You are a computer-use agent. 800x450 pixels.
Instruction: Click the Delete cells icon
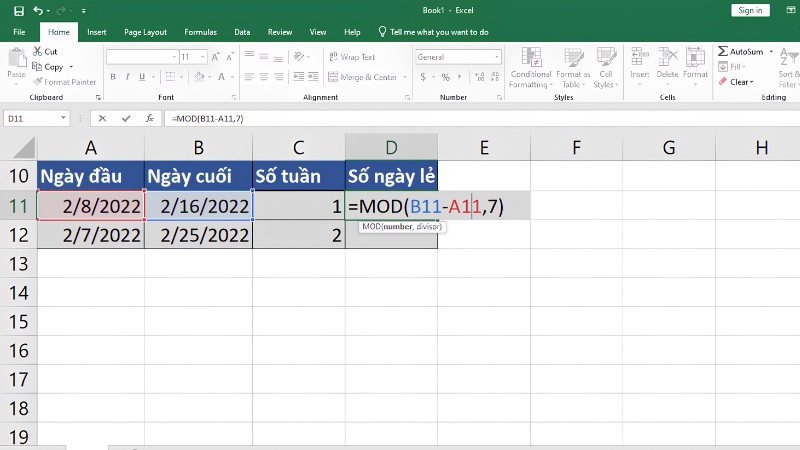(x=667, y=57)
